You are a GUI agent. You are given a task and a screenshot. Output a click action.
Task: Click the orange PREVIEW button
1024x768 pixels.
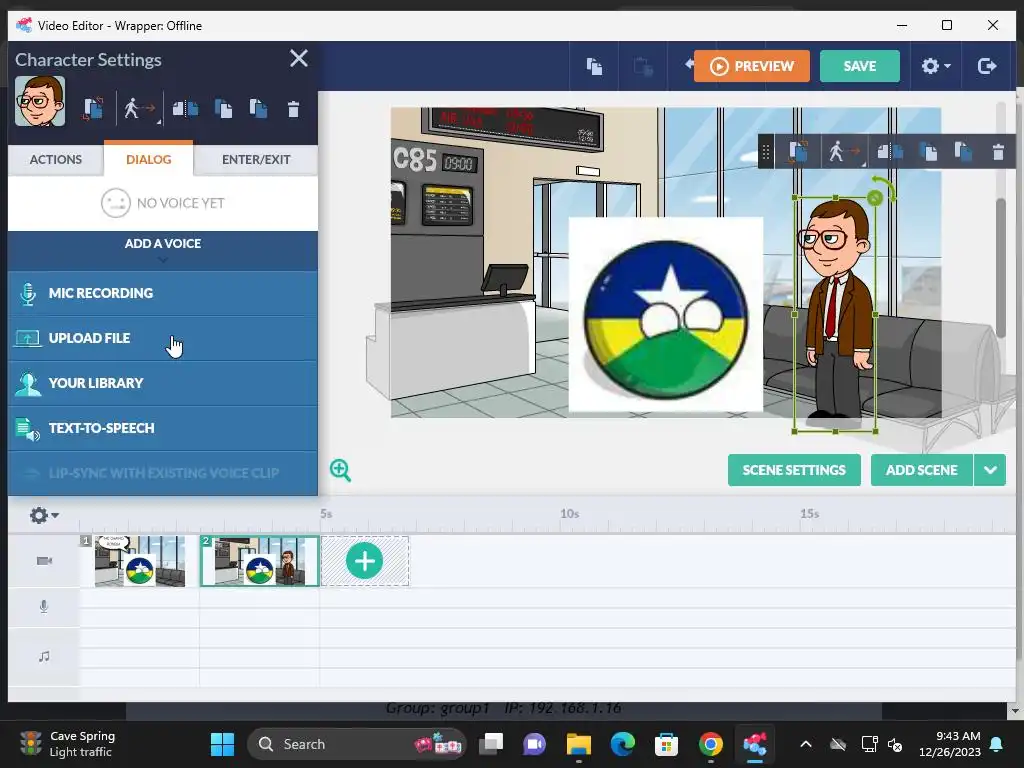(x=752, y=66)
